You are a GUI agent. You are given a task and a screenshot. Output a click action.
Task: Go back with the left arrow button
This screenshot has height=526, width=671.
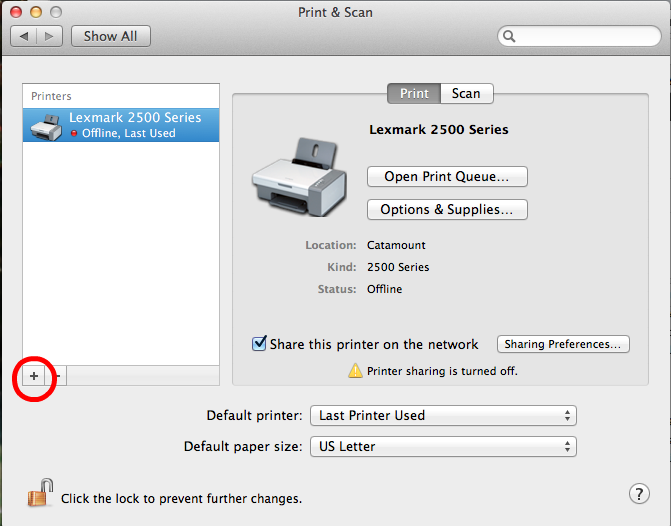pos(24,36)
